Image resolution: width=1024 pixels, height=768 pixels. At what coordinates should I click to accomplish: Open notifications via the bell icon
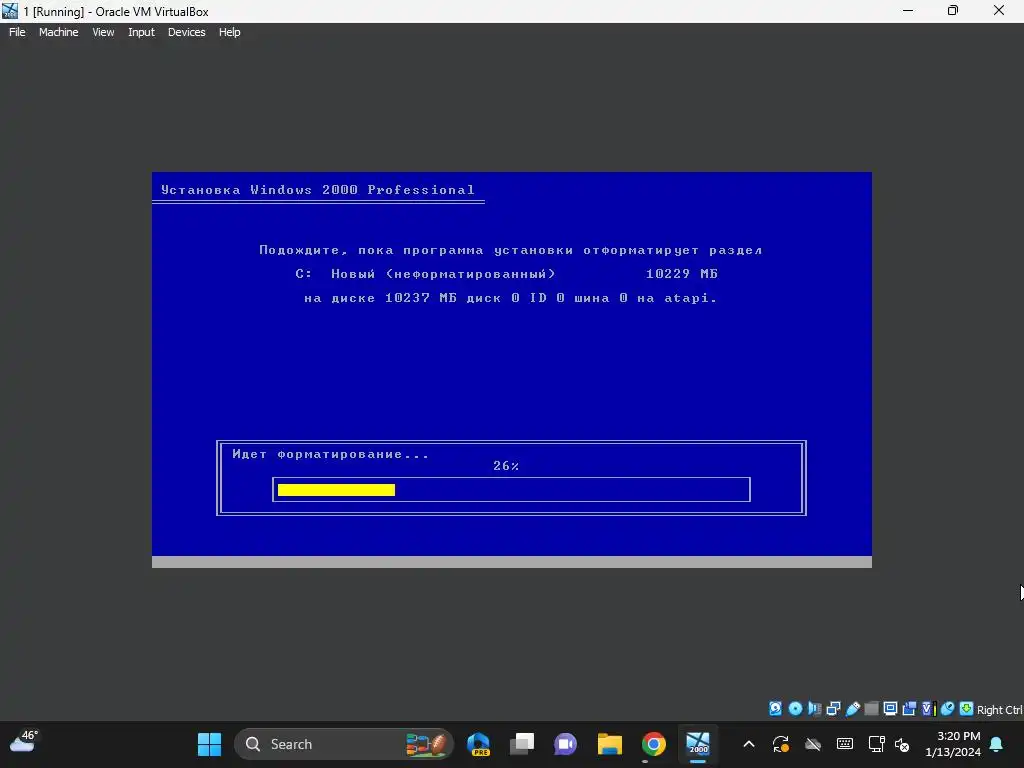tap(997, 744)
